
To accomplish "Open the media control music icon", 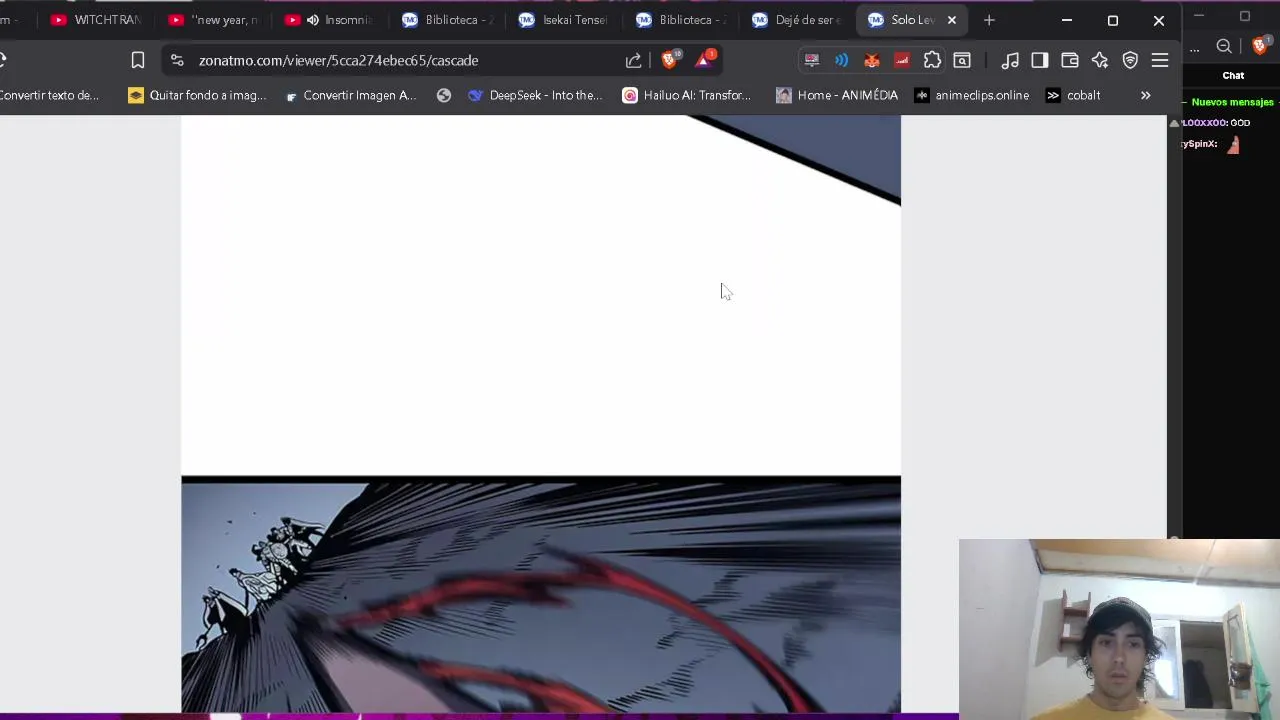I will (1010, 60).
